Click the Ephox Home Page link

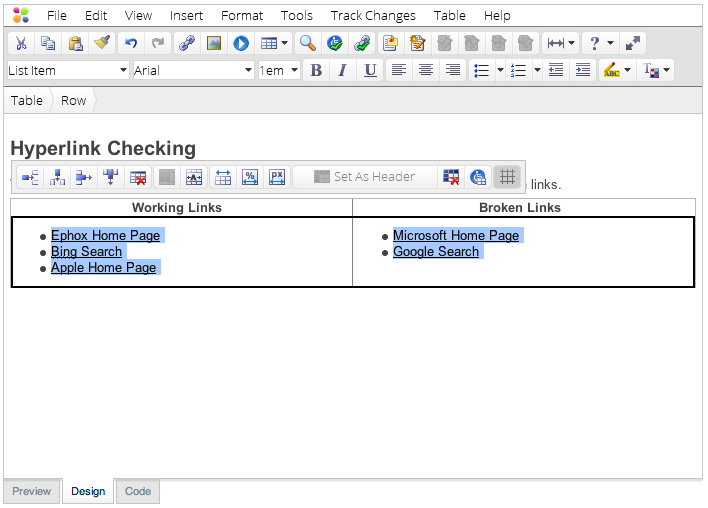coord(105,236)
